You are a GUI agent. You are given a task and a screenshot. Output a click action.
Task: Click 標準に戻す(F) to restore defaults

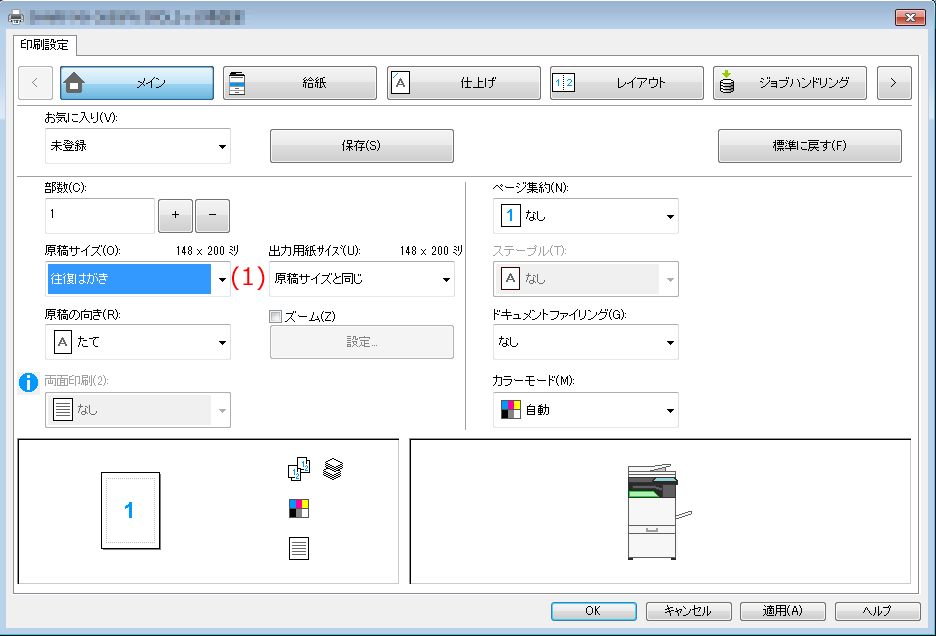809,146
